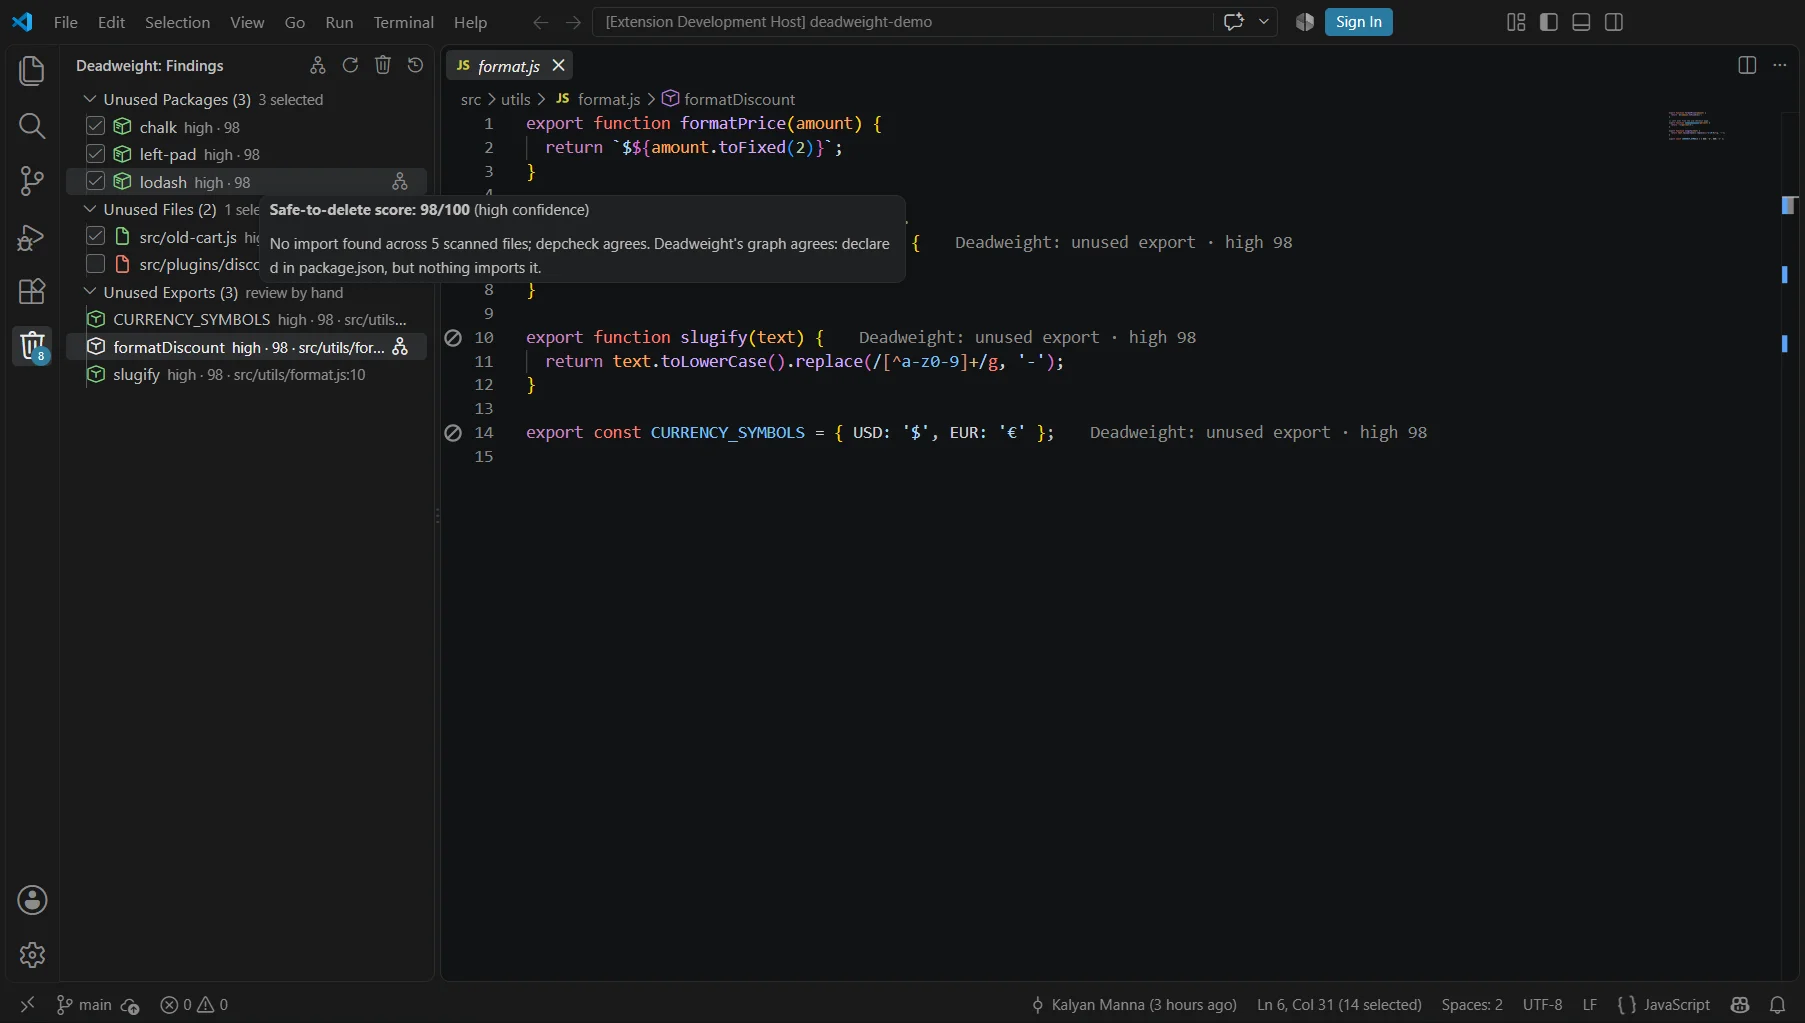
Task: Open the Explorer view in the activity bar
Action: click(x=32, y=71)
